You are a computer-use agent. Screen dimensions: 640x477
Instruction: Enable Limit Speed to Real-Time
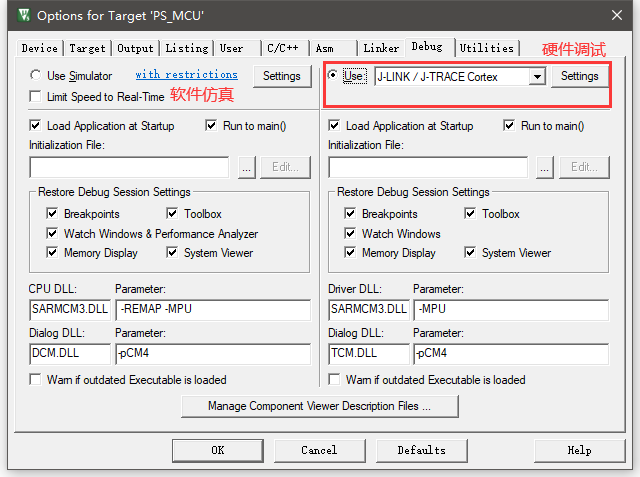click(36, 97)
